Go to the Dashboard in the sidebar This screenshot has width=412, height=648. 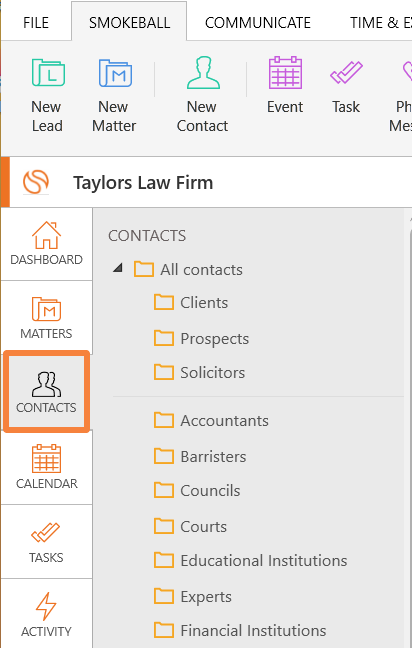pos(46,244)
